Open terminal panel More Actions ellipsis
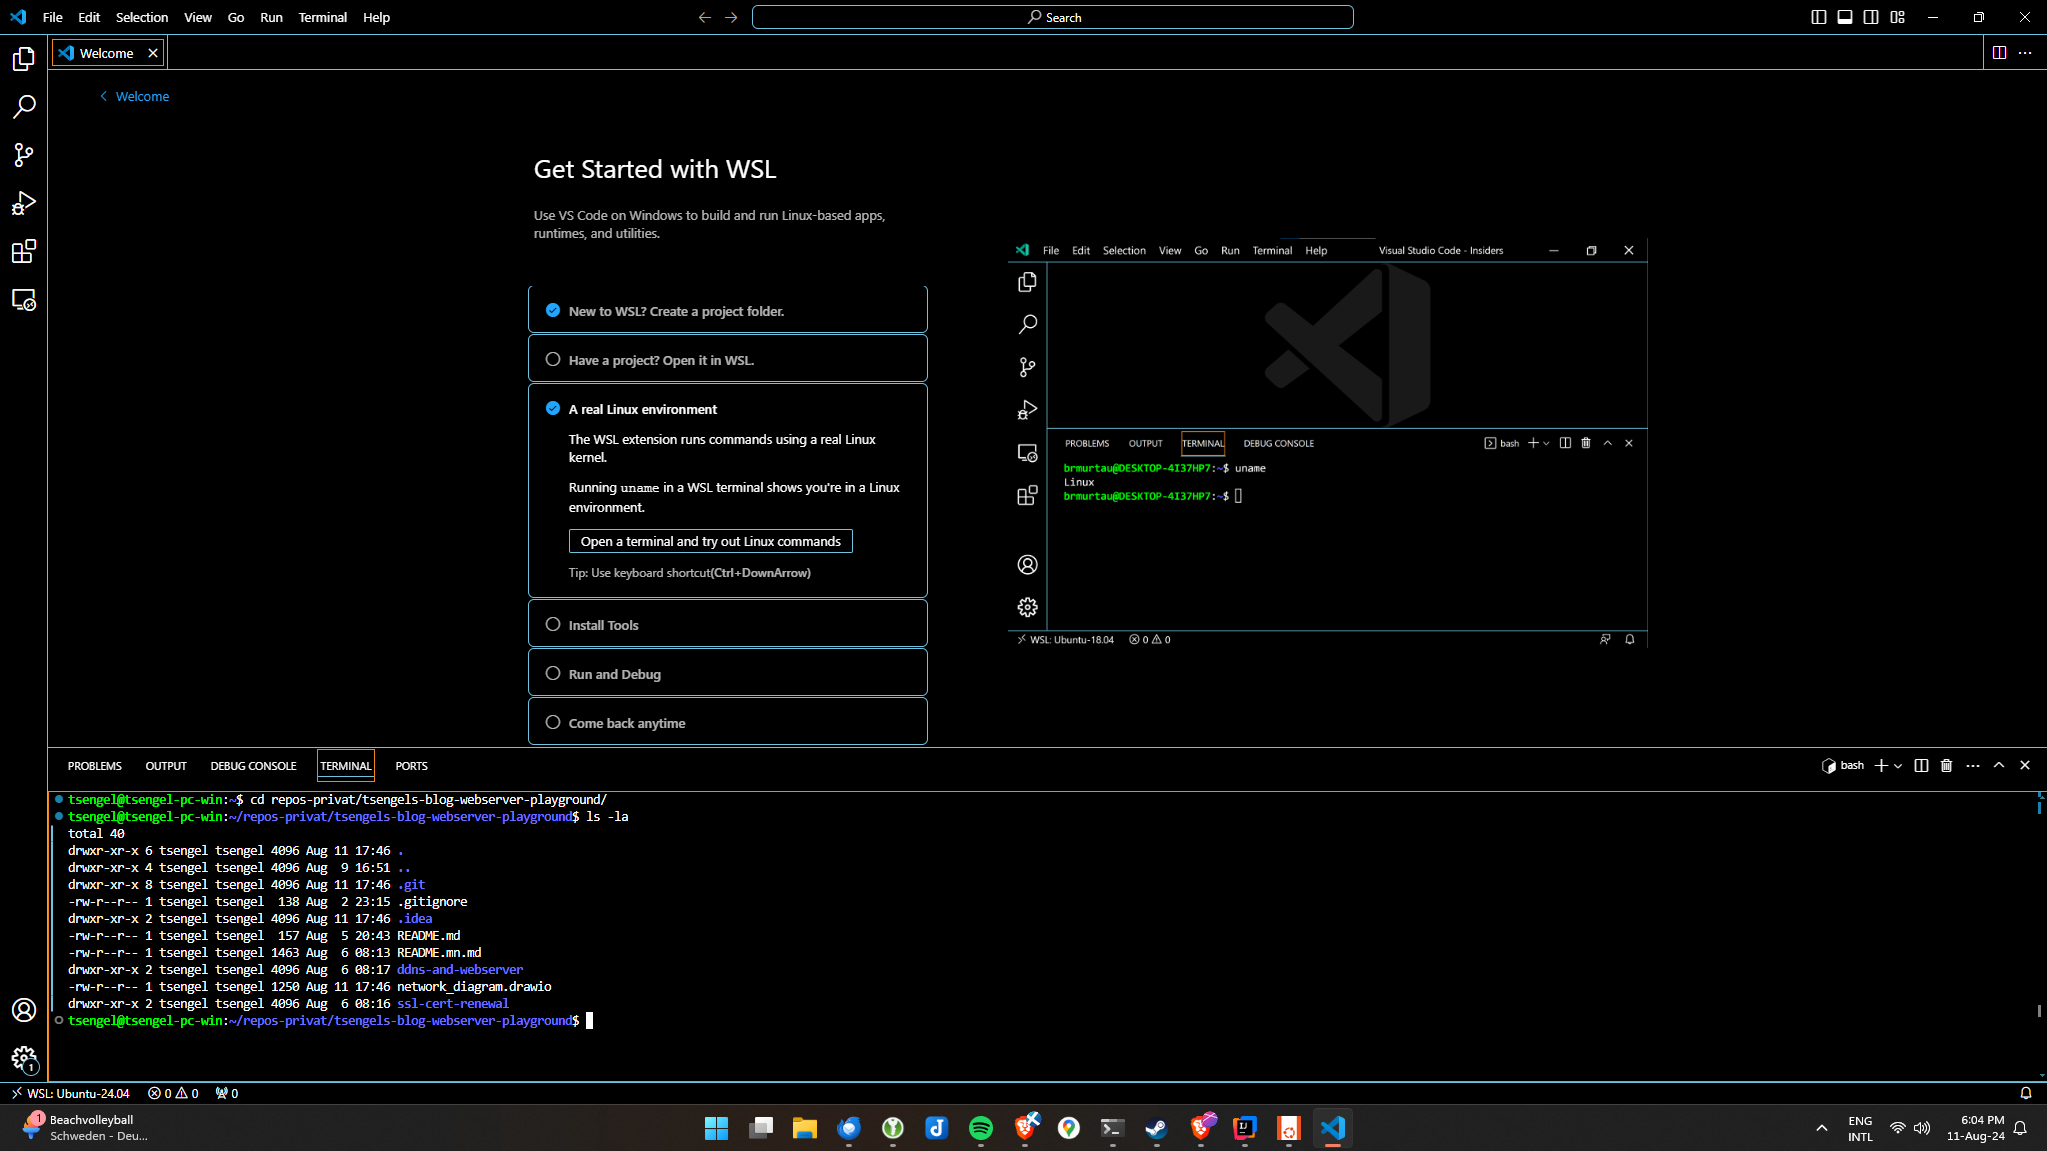 [1973, 765]
